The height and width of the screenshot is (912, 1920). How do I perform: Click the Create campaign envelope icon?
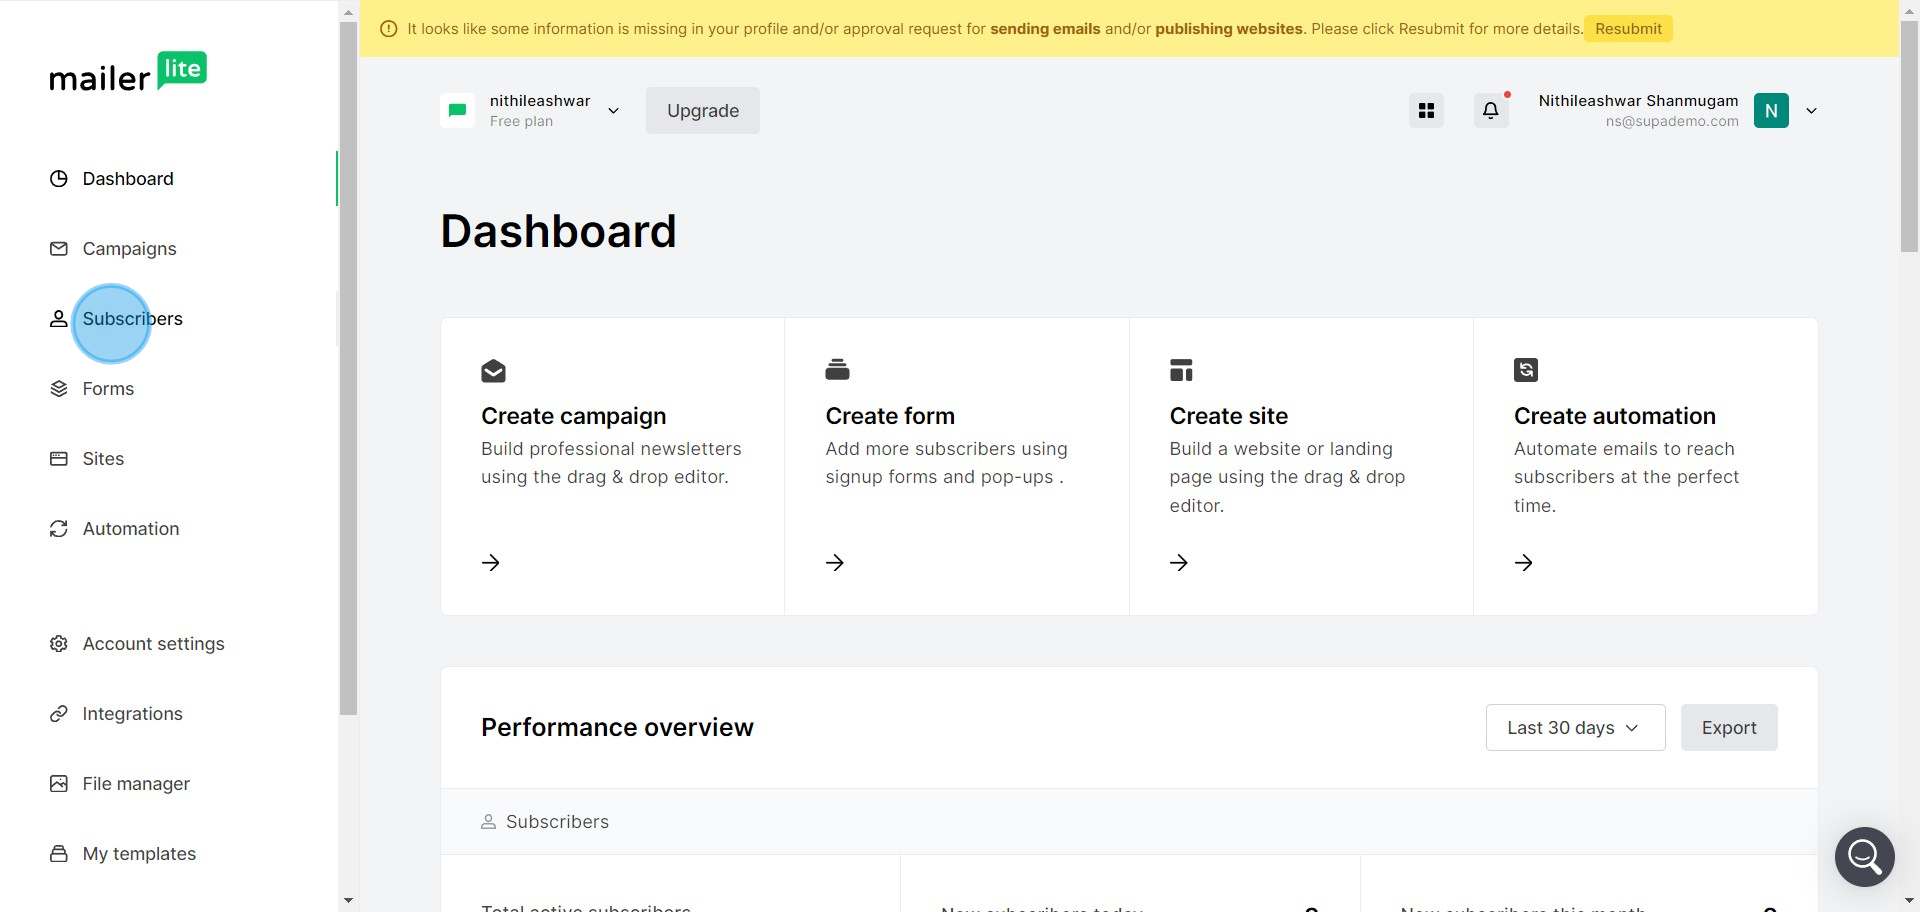[493, 371]
